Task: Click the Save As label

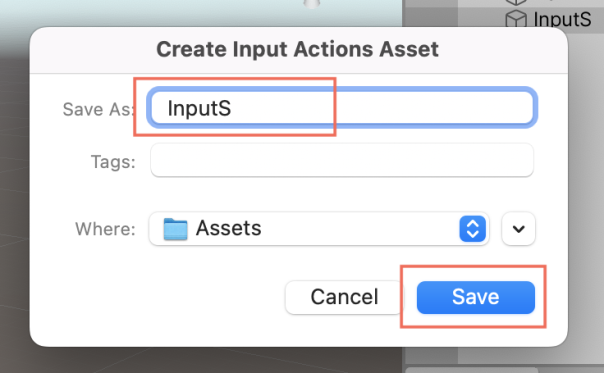Action: coord(98,109)
